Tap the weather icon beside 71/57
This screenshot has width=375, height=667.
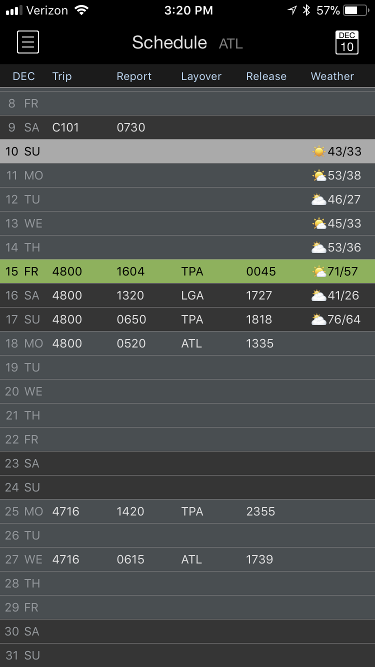319,271
